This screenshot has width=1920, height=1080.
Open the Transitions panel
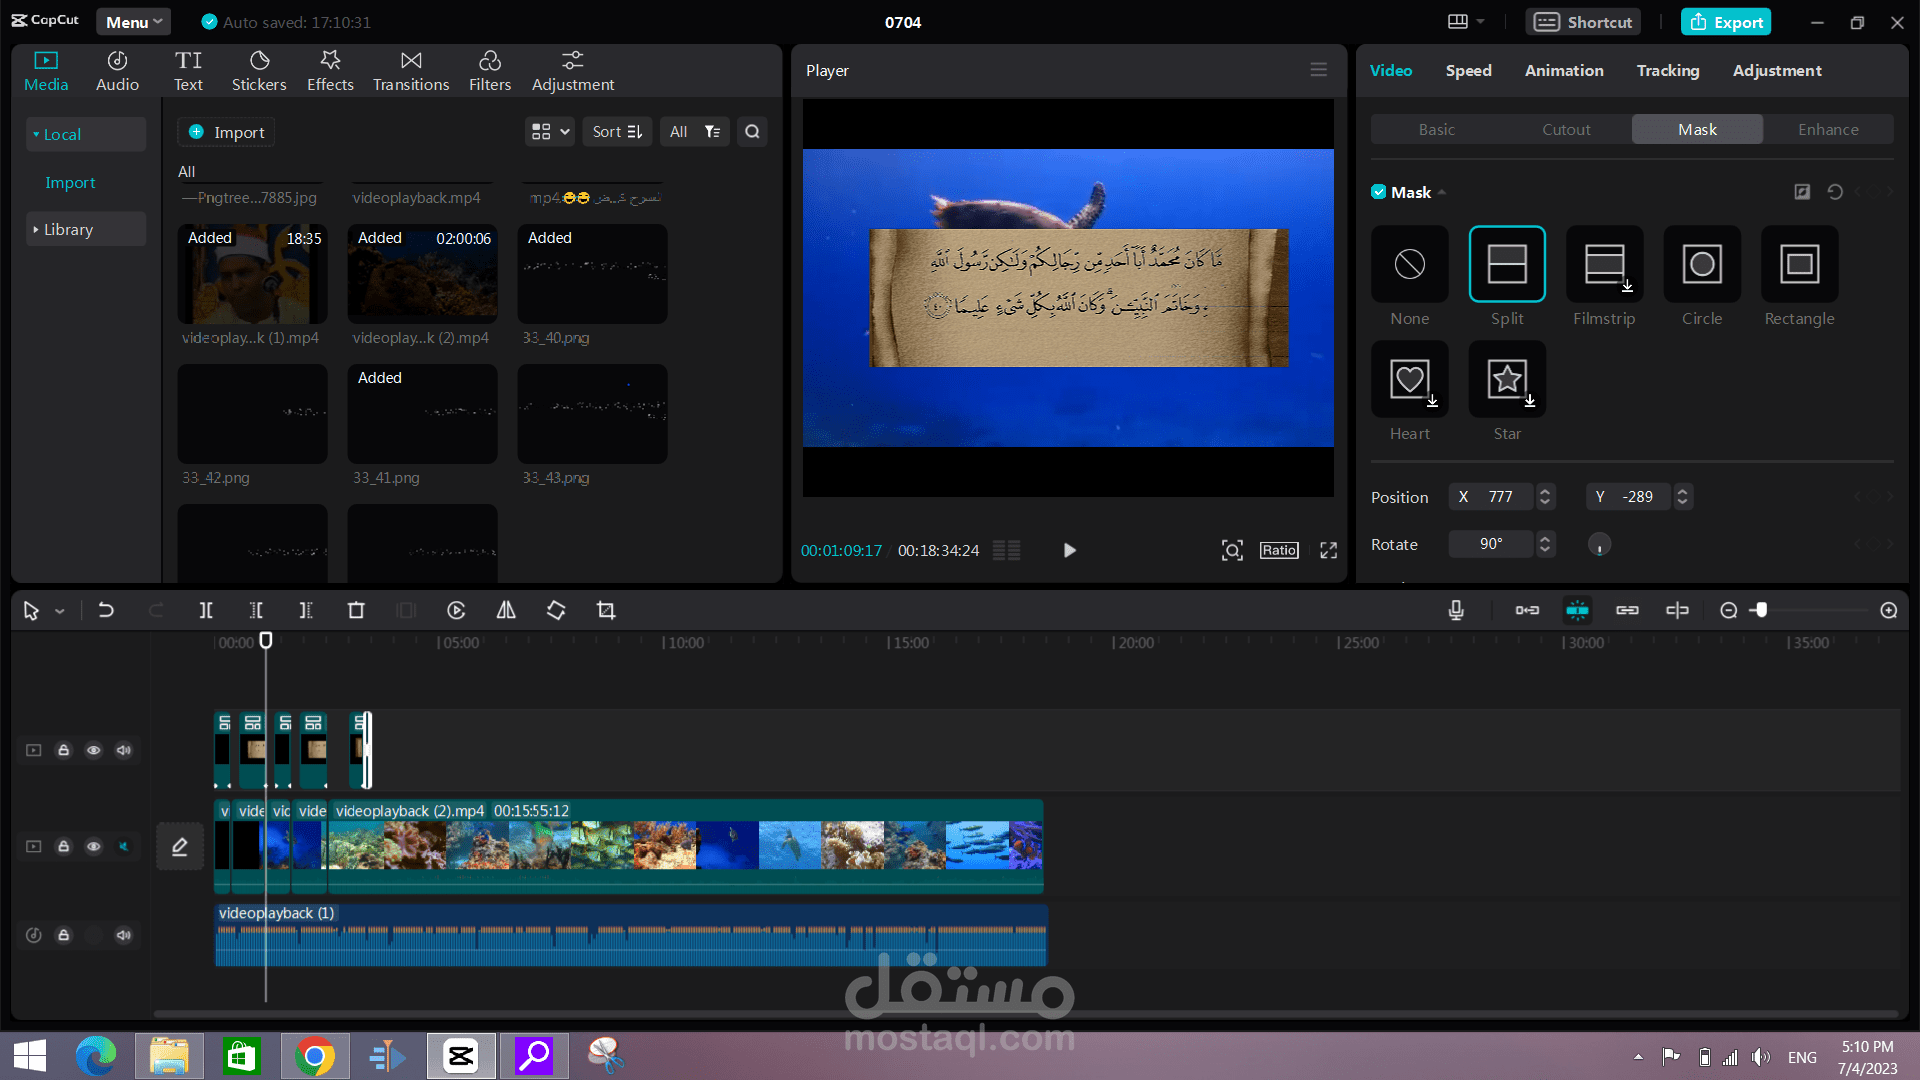(x=411, y=71)
